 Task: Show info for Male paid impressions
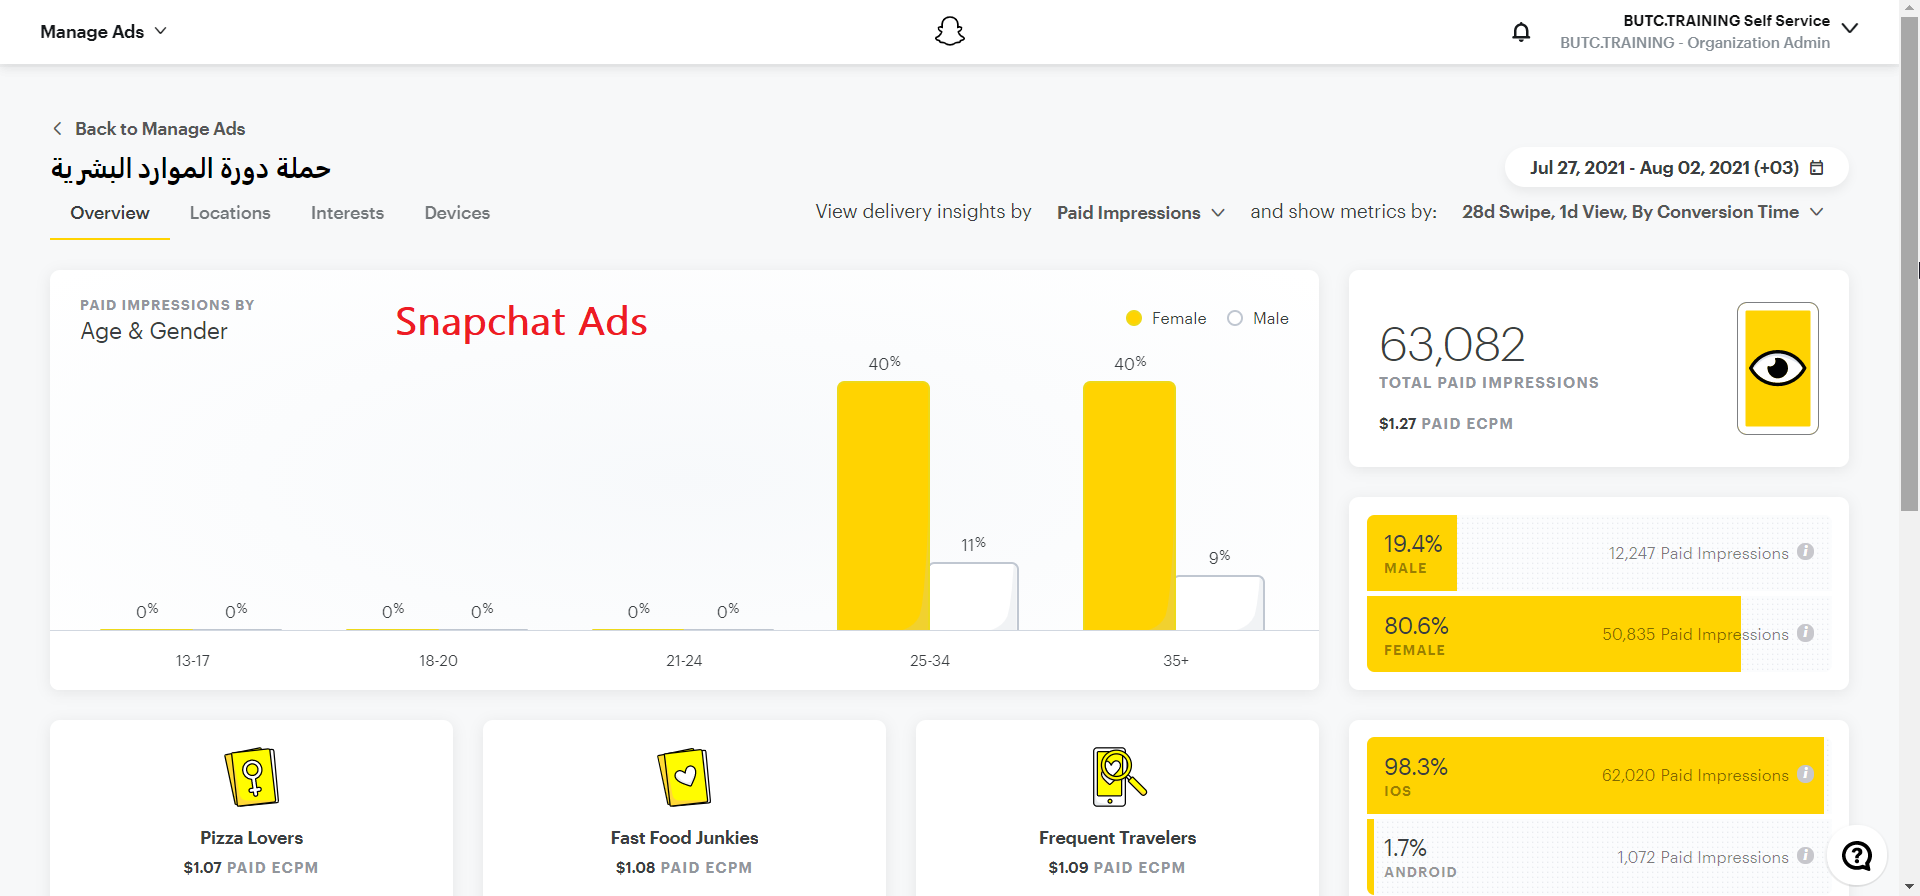tap(1805, 552)
